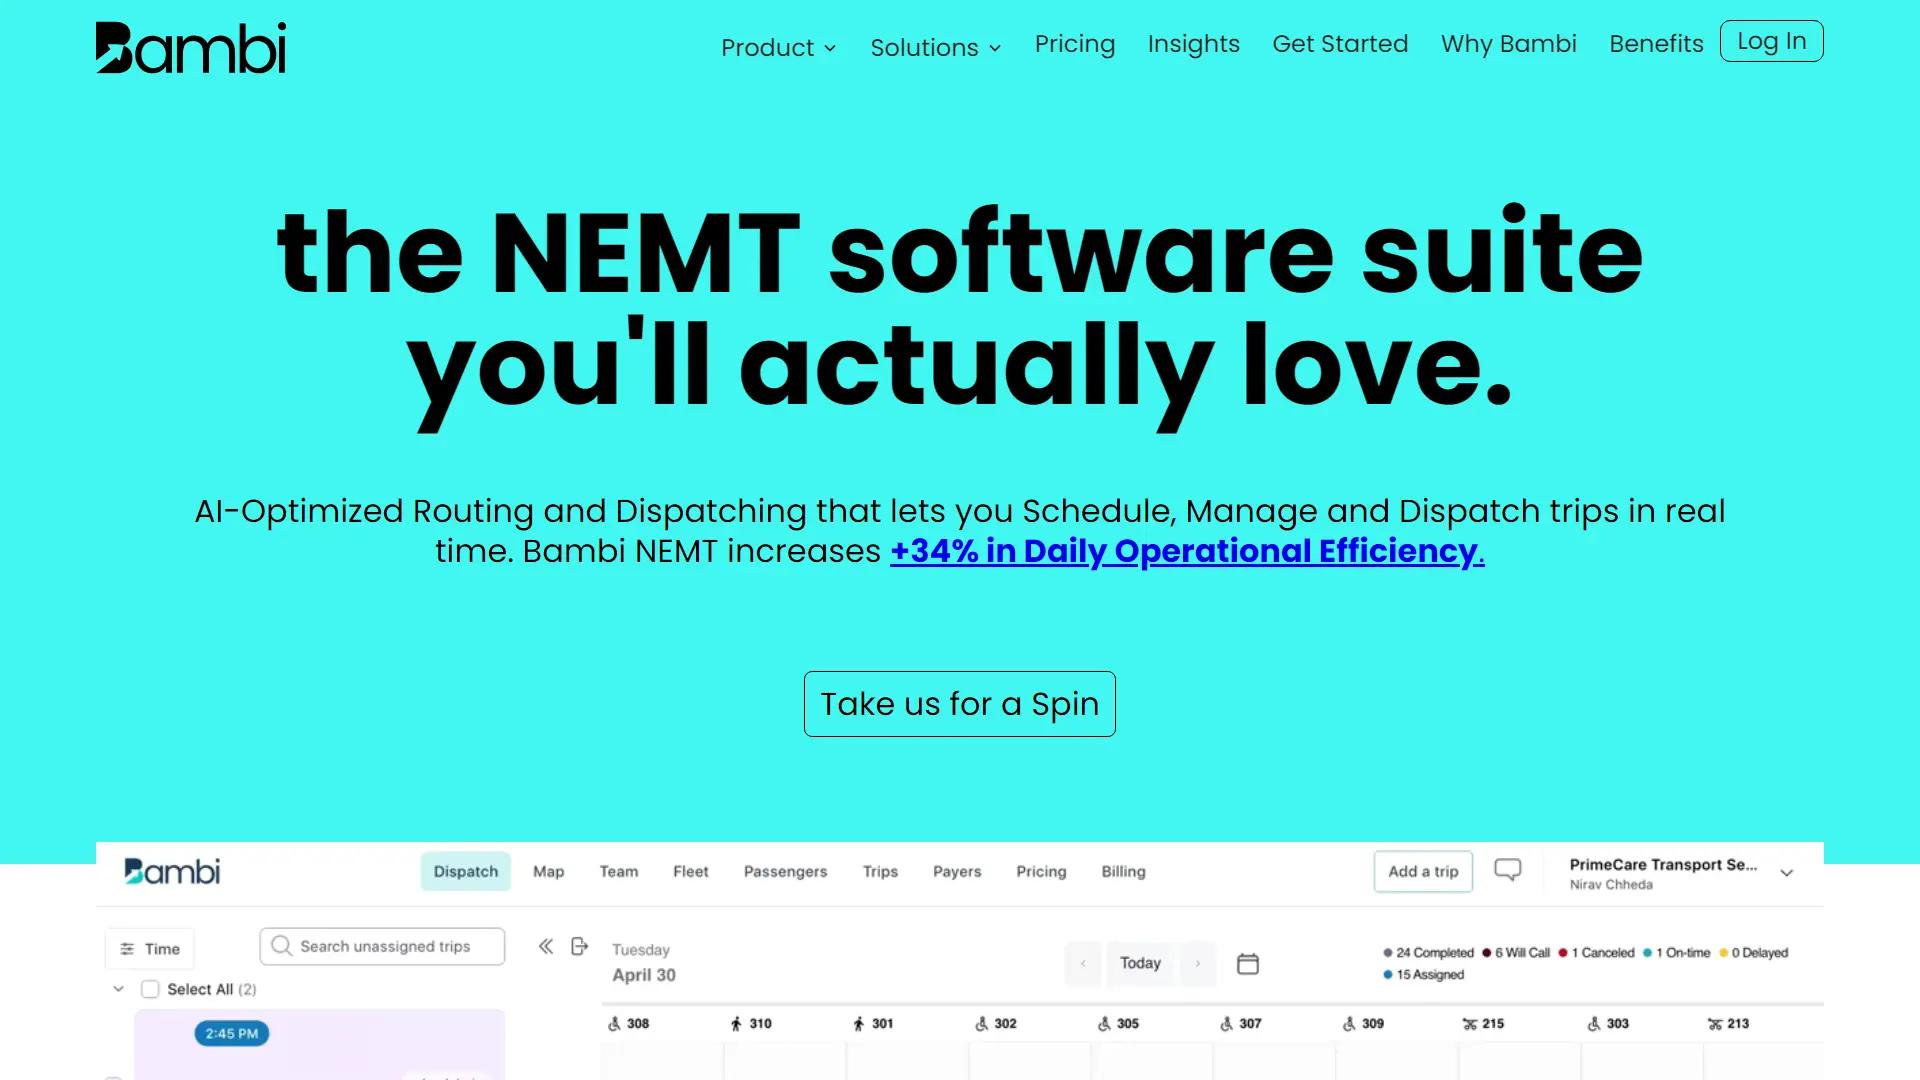Viewport: 1920px width, 1080px height.
Task: Open the chat message icon in dashboard
Action: click(1507, 870)
